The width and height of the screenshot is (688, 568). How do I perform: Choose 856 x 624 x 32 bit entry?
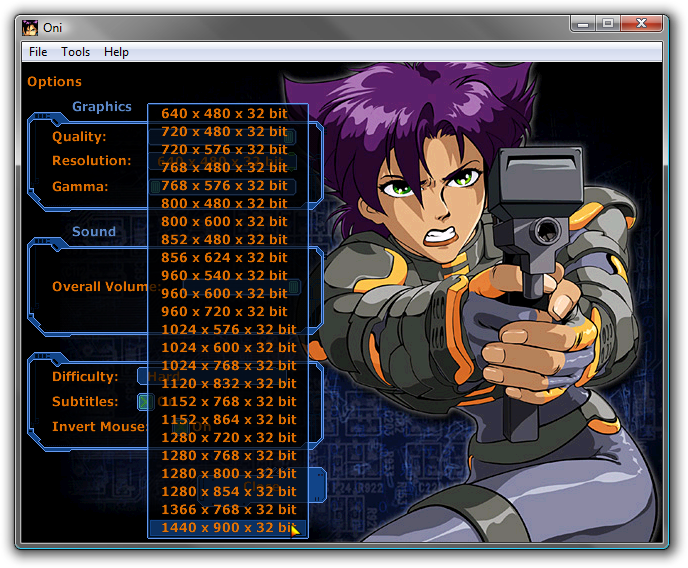click(228, 257)
